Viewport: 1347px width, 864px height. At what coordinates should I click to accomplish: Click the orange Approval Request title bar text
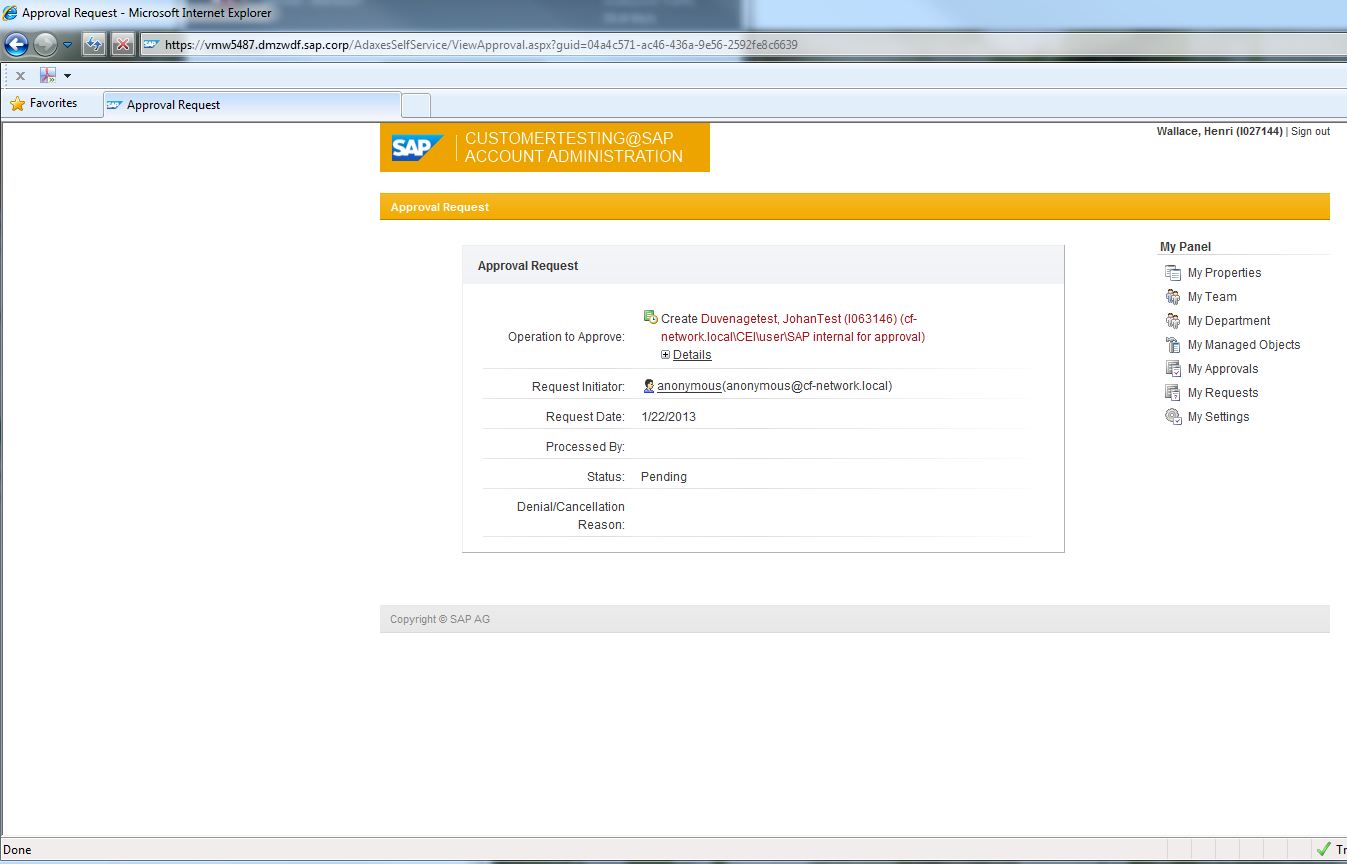440,207
